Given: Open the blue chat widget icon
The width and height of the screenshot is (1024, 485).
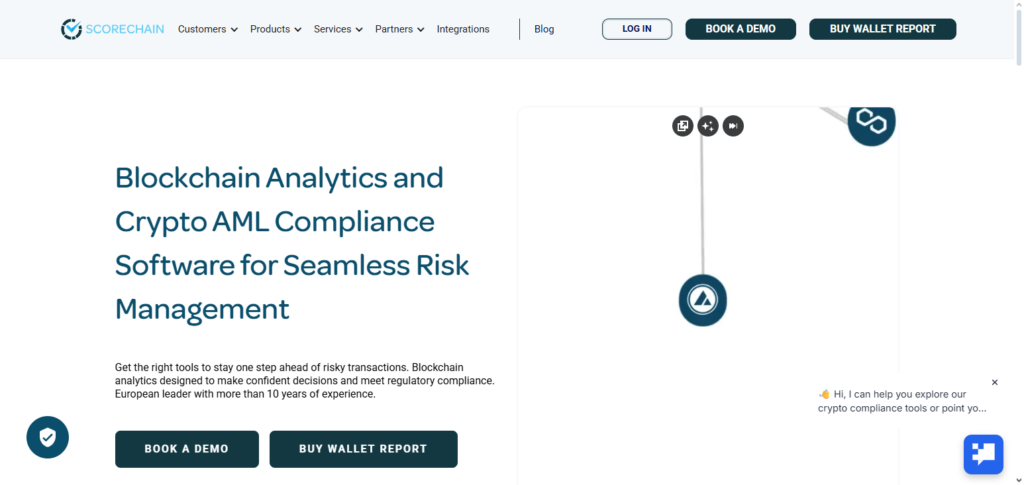Looking at the screenshot, I should (x=983, y=454).
